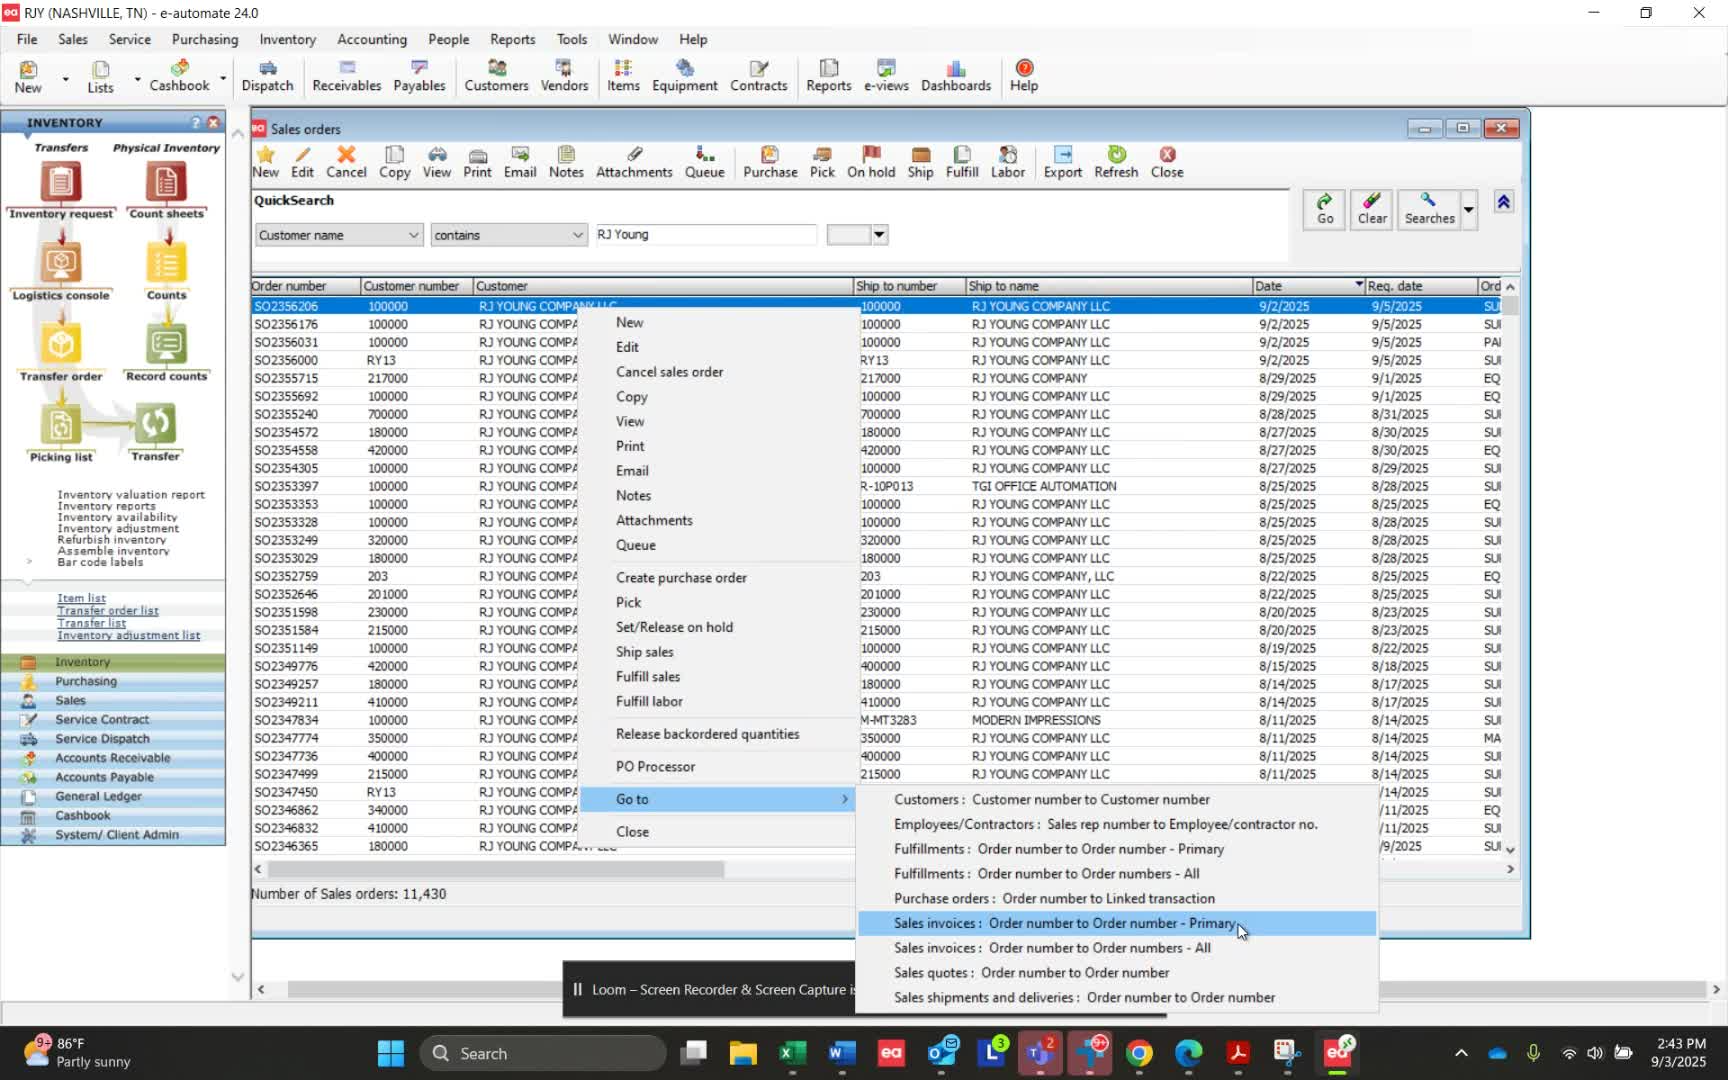Open the Dispatch console from main toolbar
This screenshot has height=1080, width=1728.
pos(267,76)
